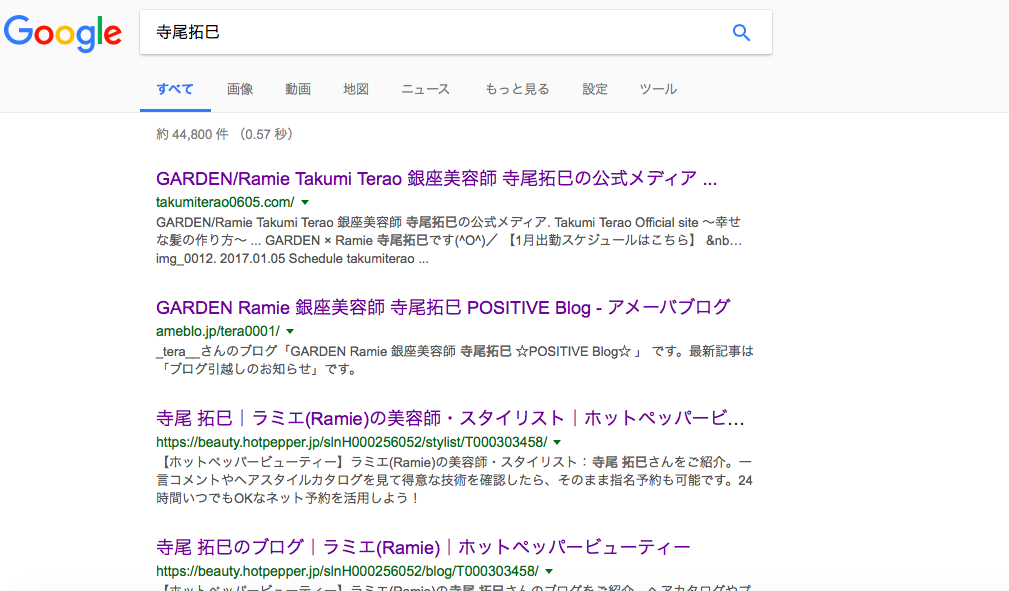This screenshot has width=1009, height=591.
Task: Open the 設定 menu
Action: (595, 89)
